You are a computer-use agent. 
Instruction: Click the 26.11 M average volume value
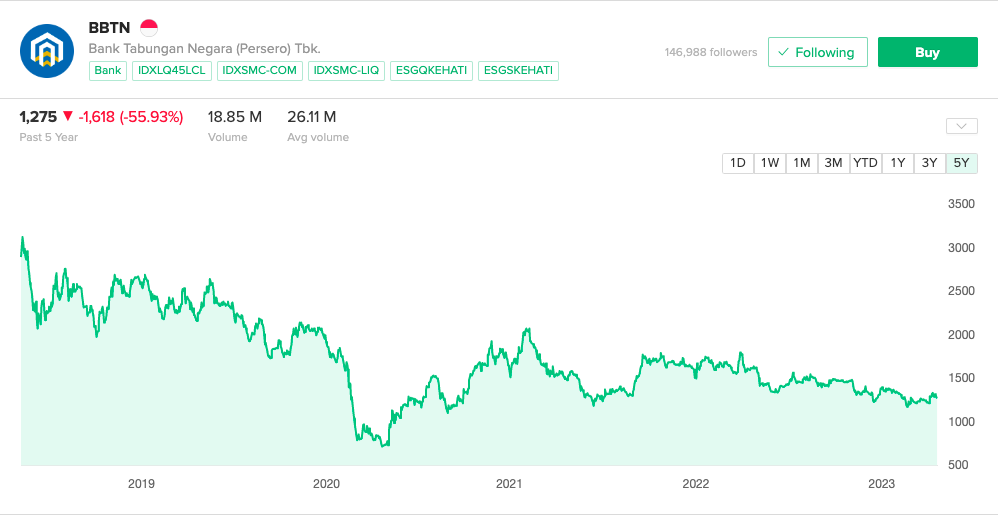pos(312,116)
